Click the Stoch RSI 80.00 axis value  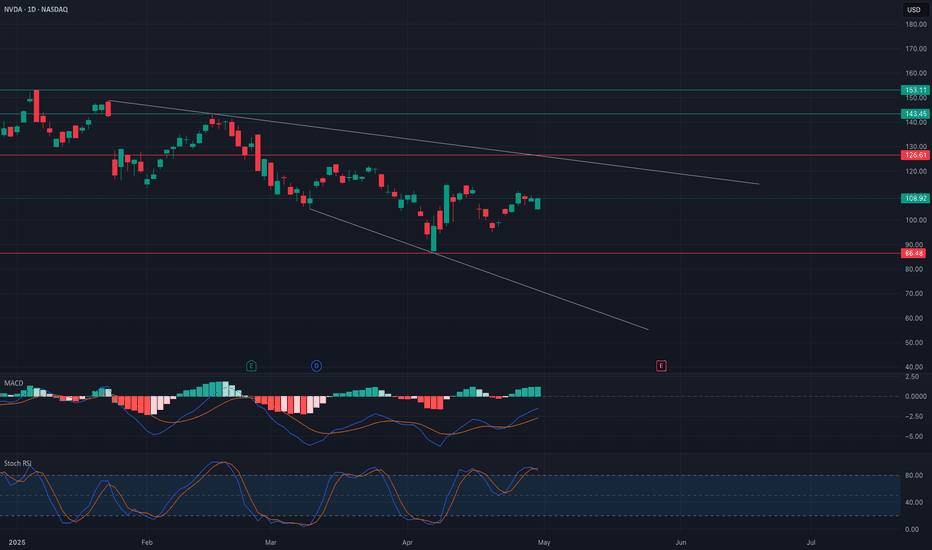pos(914,476)
